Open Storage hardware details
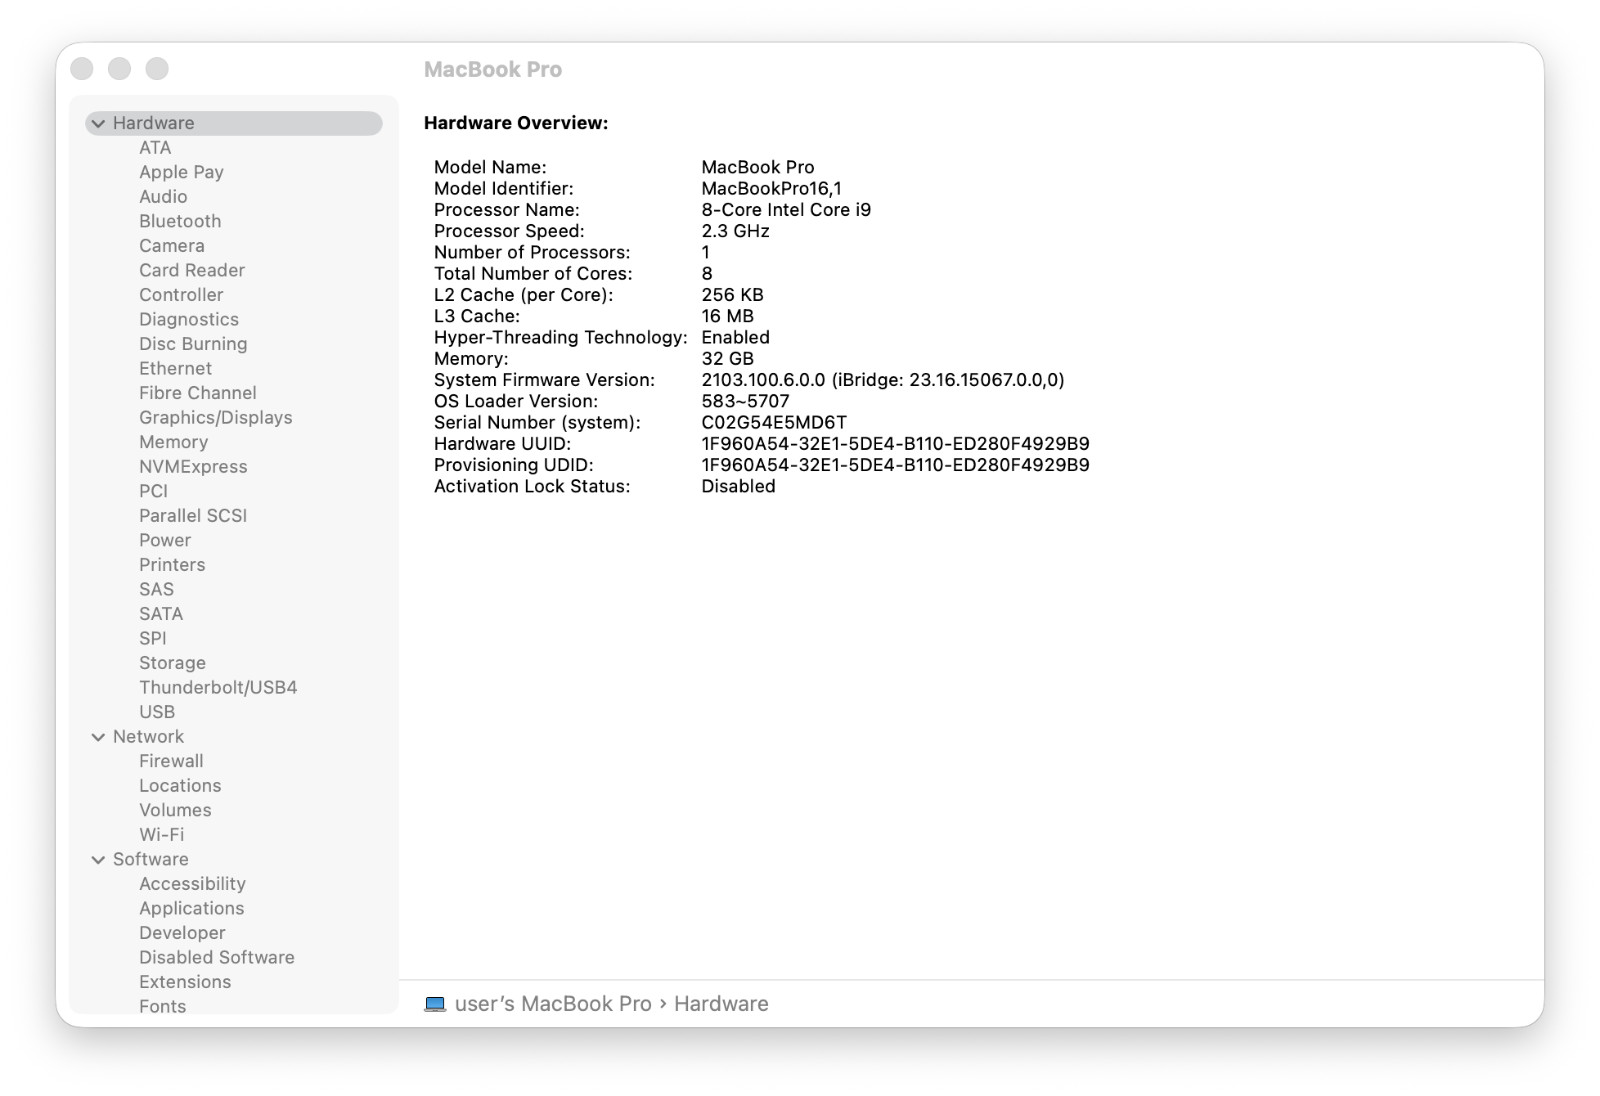1600x1096 pixels. 172,663
